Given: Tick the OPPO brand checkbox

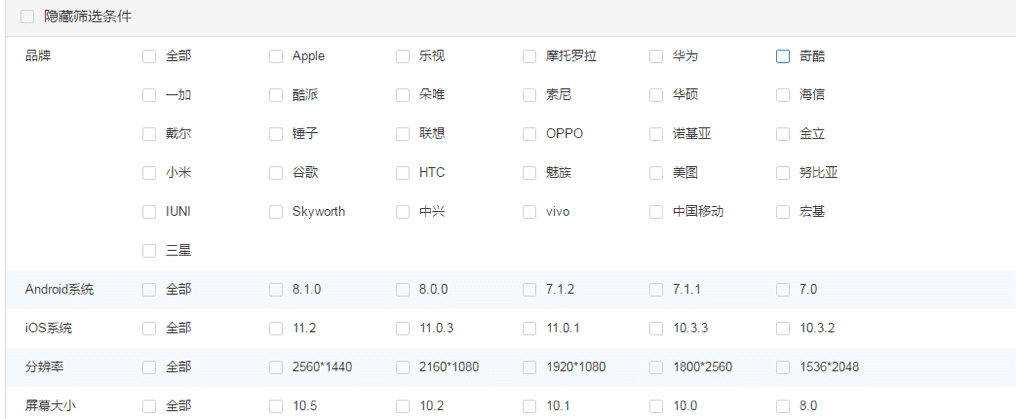Looking at the screenshot, I should pyautogui.click(x=529, y=134).
